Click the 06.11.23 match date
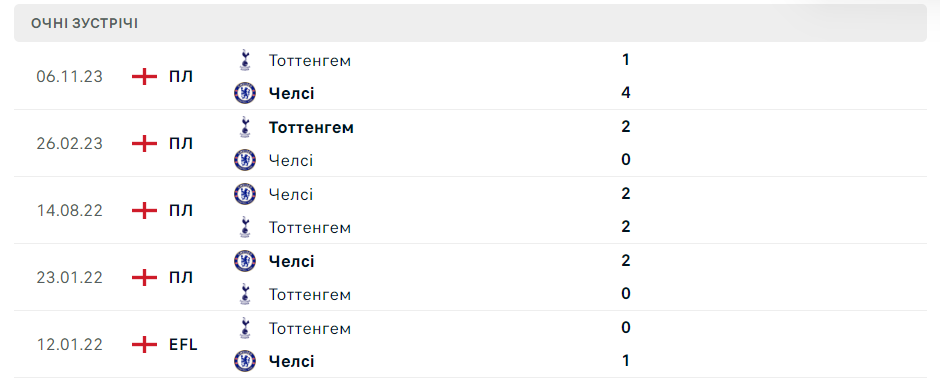 pyautogui.click(x=70, y=77)
